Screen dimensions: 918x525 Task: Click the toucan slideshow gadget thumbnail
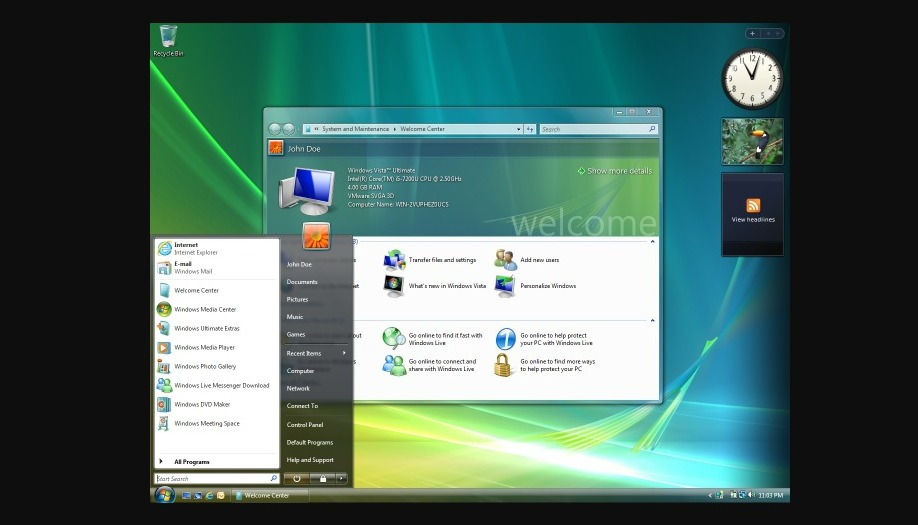[752, 141]
